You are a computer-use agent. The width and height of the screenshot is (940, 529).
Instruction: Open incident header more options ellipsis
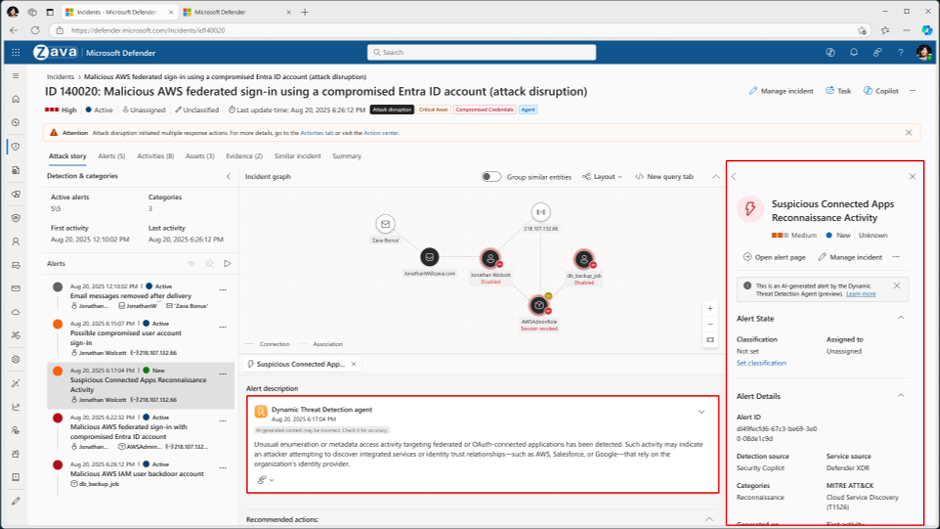coord(912,91)
